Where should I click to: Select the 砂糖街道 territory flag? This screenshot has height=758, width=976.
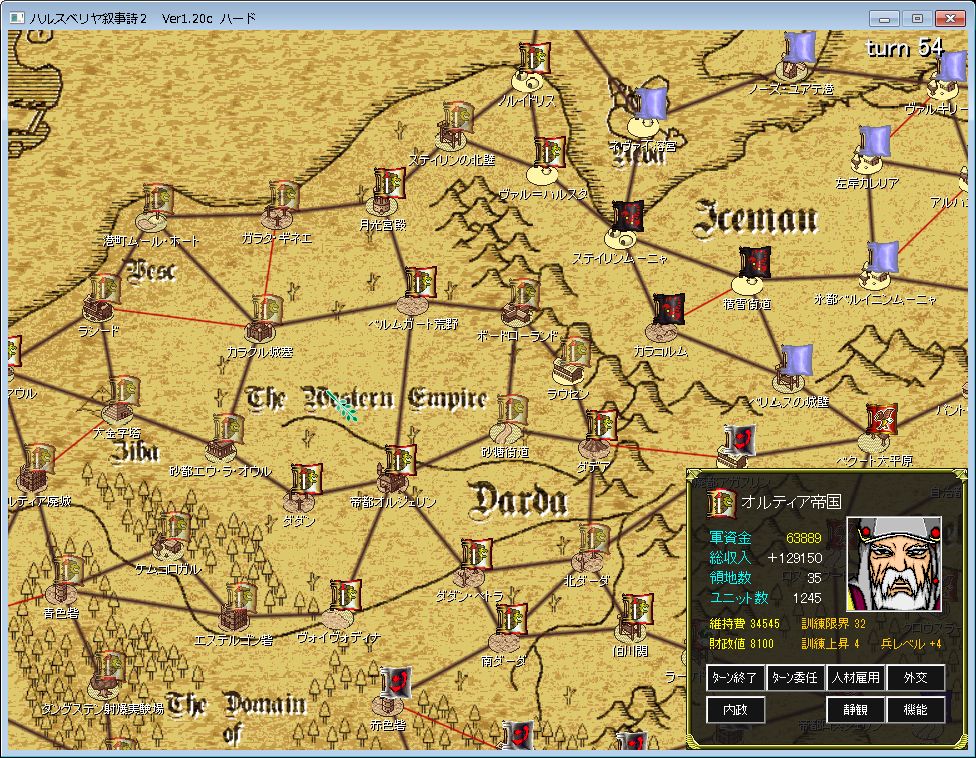[x=512, y=410]
